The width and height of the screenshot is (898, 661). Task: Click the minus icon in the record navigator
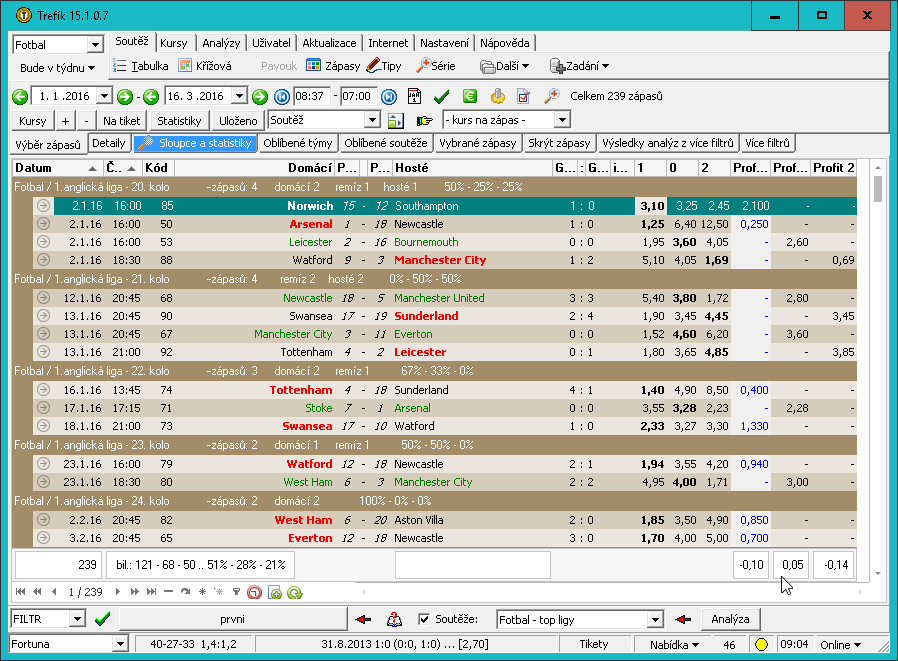[x=168, y=592]
